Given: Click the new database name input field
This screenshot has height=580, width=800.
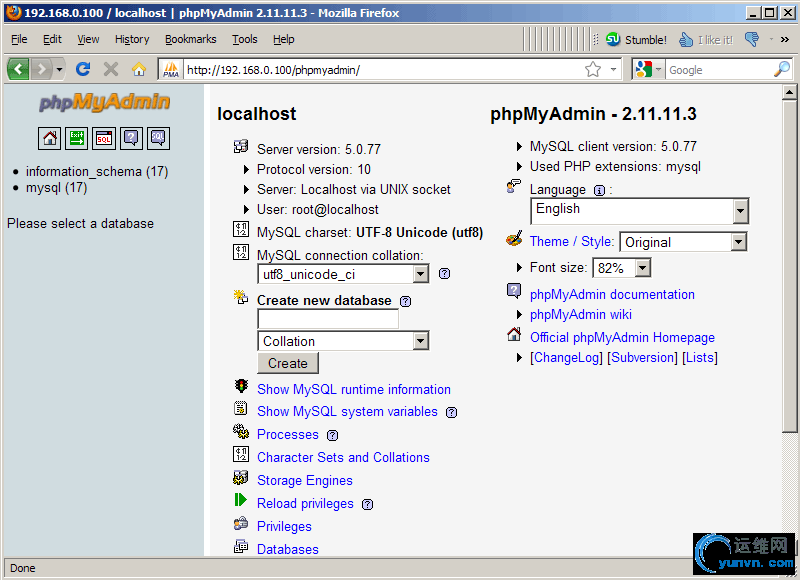Looking at the screenshot, I should [328, 319].
